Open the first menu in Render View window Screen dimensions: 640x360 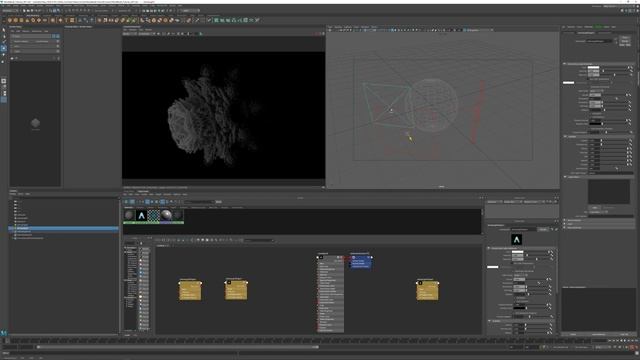125,30
